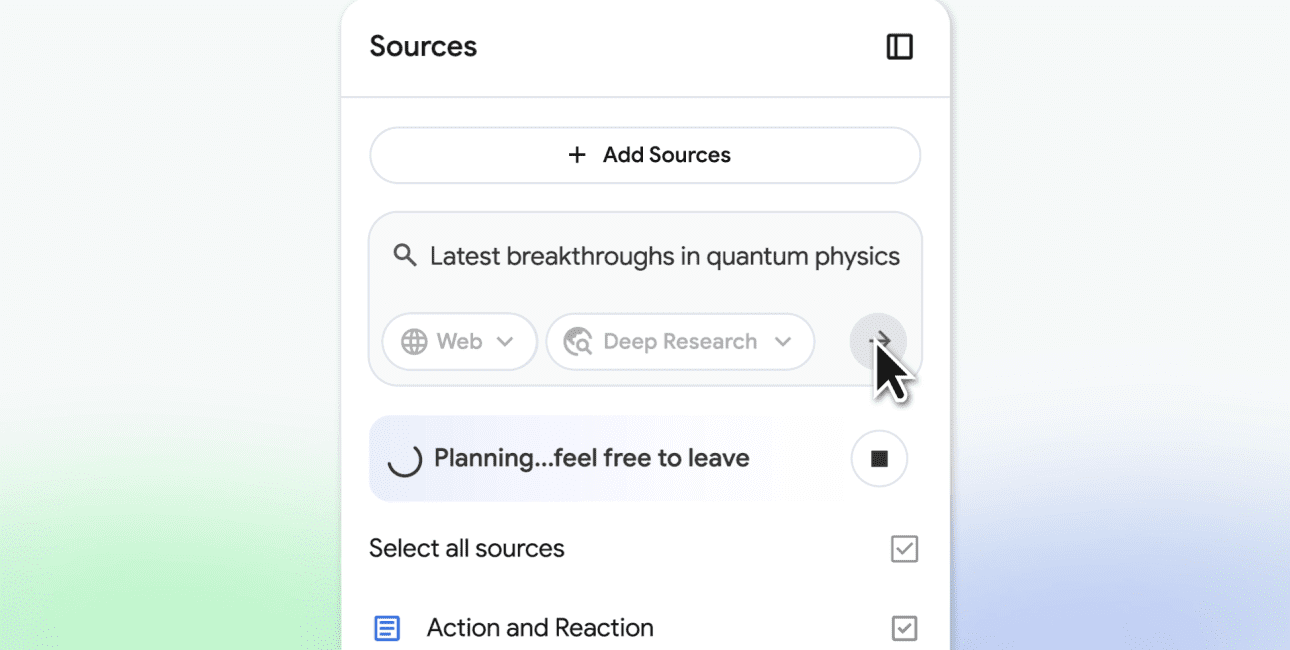The height and width of the screenshot is (650, 1290).
Task: Click the Add Sources button text
Action: [666, 155]
